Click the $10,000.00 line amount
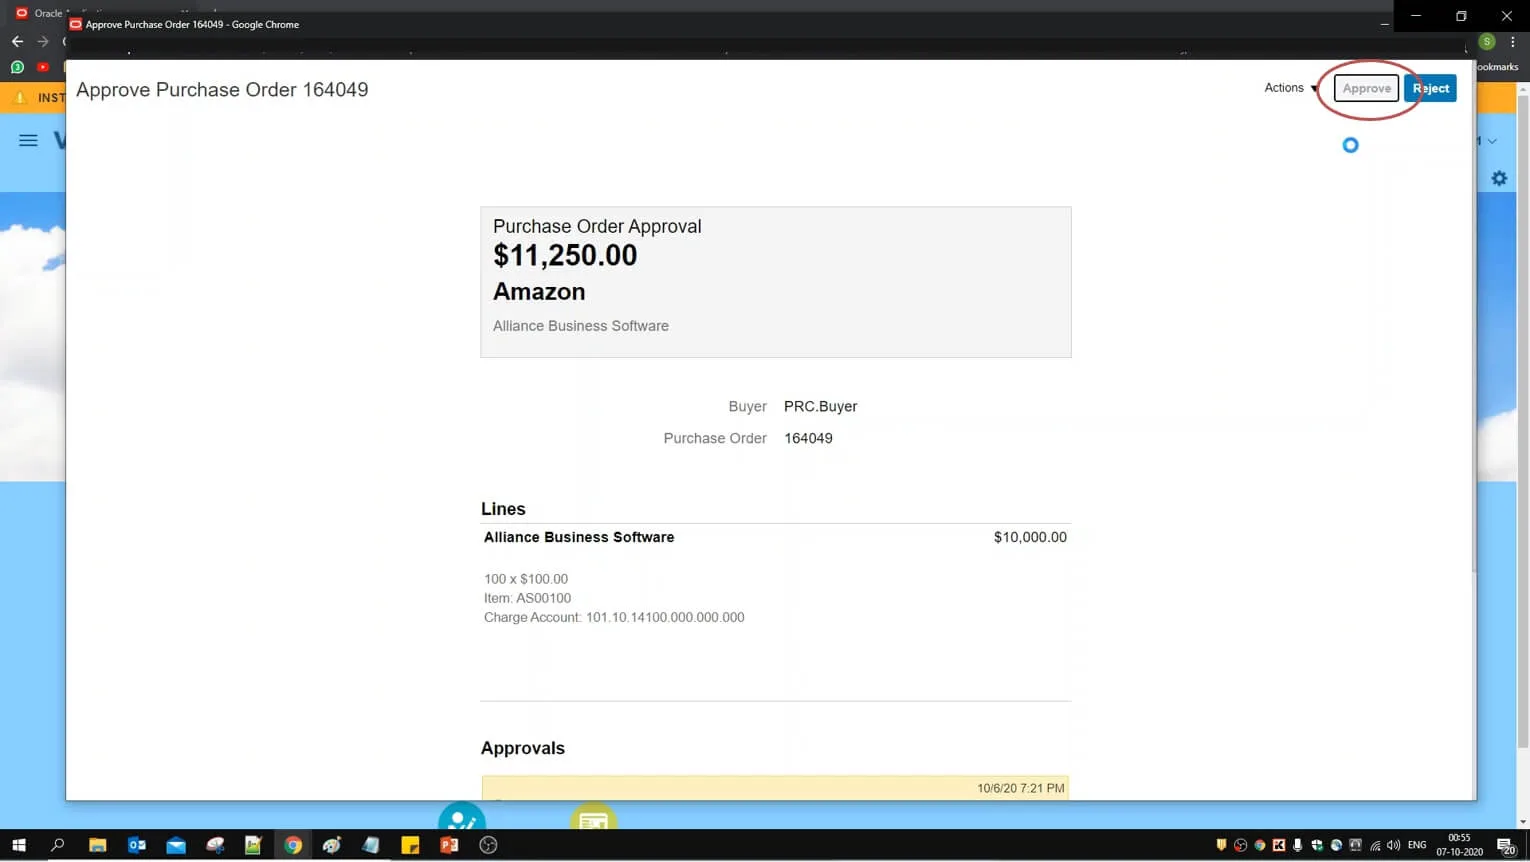Viewport: 1530px width, 862px height. point(1030,537)
